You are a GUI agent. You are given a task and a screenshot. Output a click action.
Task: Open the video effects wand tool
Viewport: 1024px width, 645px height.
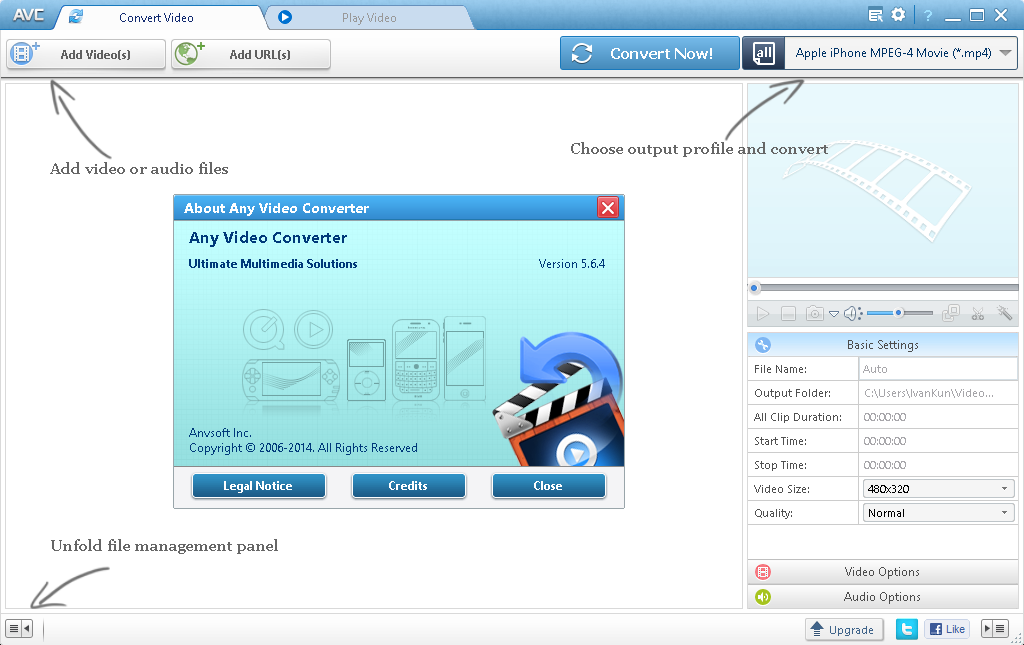(x=1004, y=313)
